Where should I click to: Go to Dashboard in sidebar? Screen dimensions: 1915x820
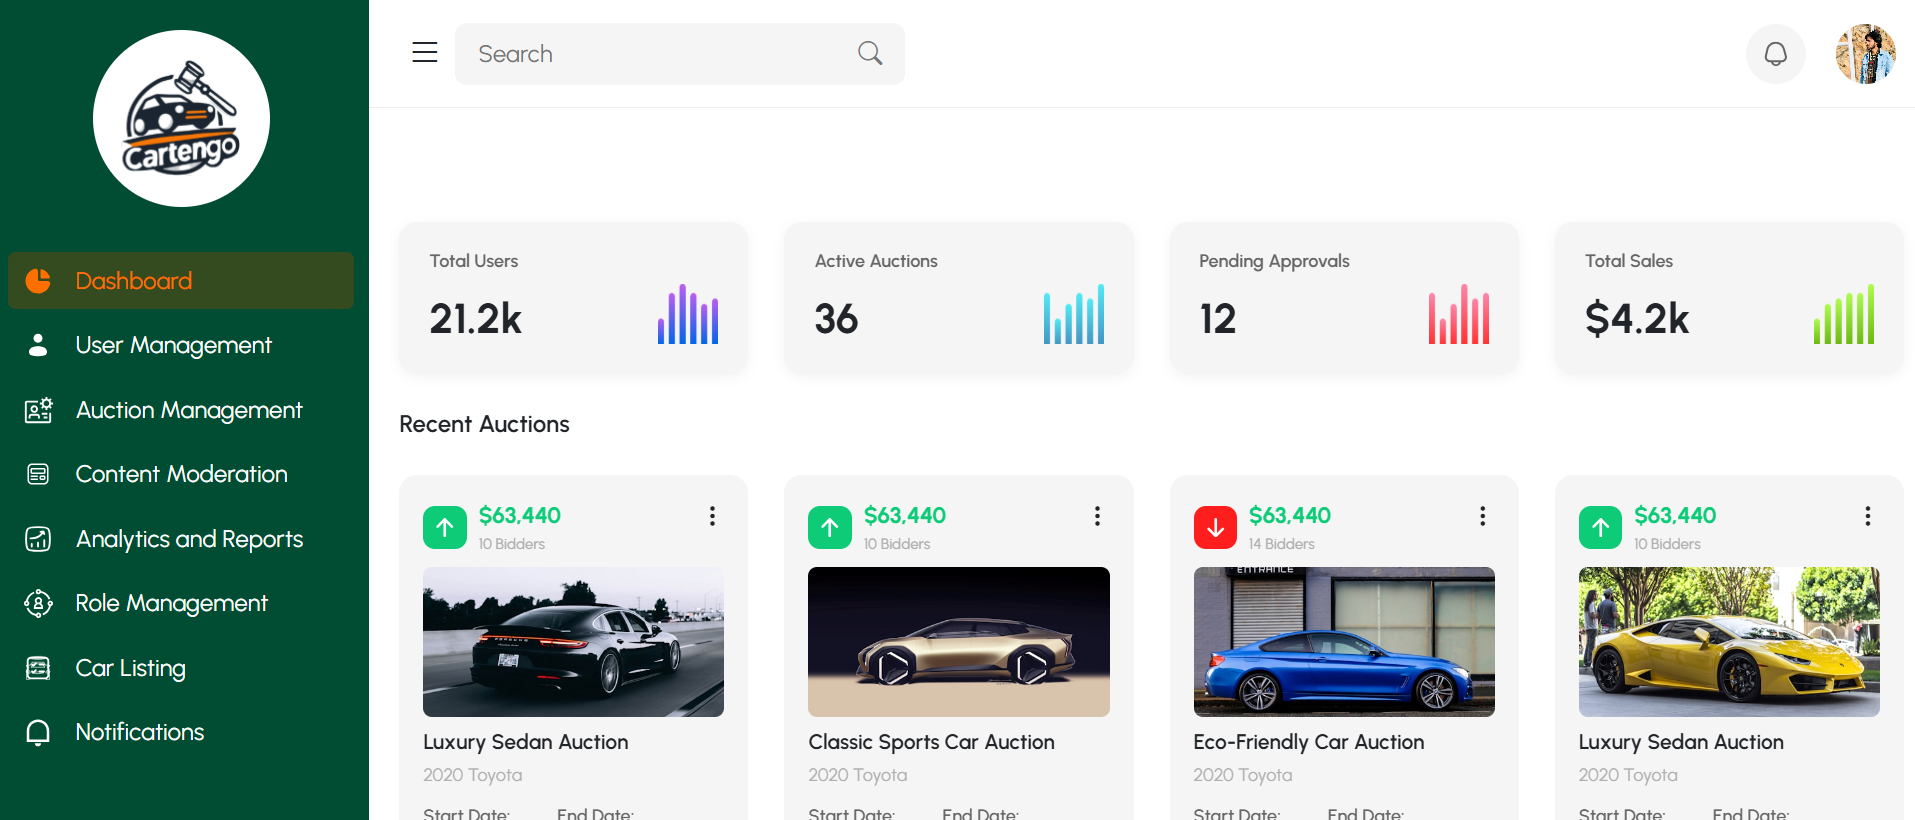coord(181,281)
